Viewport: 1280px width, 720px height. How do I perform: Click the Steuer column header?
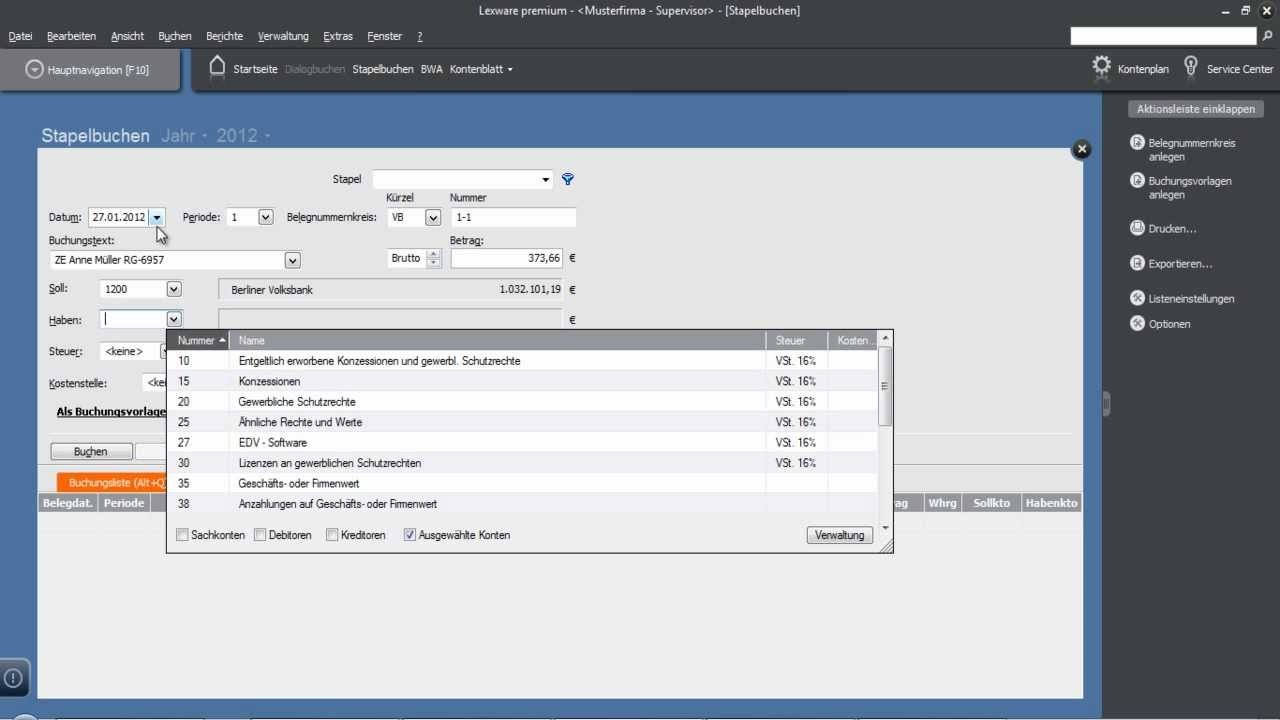[796, 341]
